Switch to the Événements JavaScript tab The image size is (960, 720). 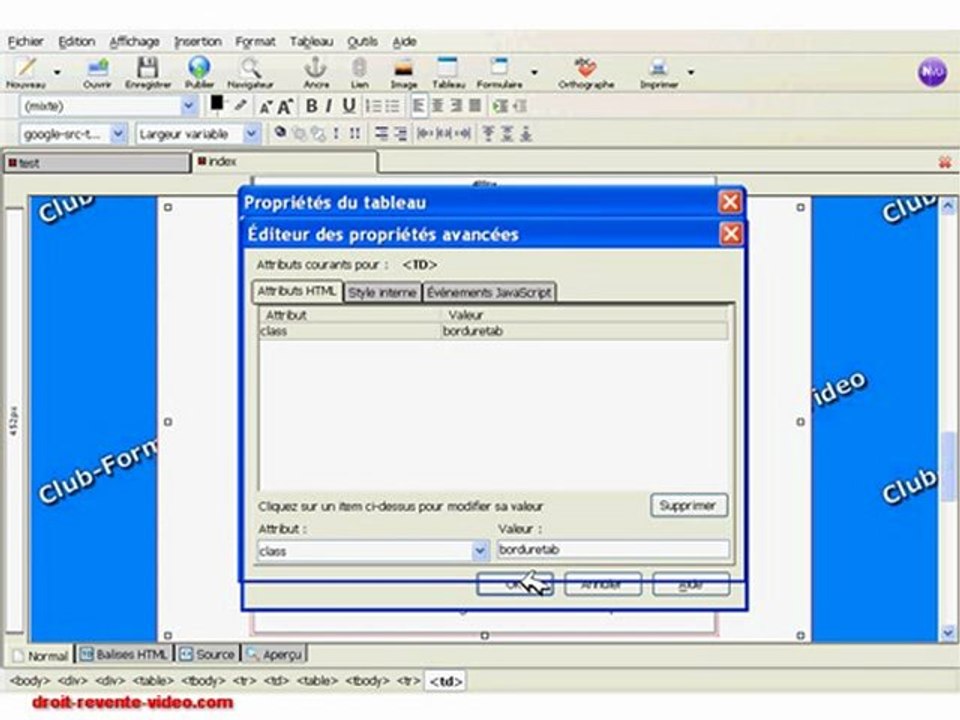click(x=489, y=293)
